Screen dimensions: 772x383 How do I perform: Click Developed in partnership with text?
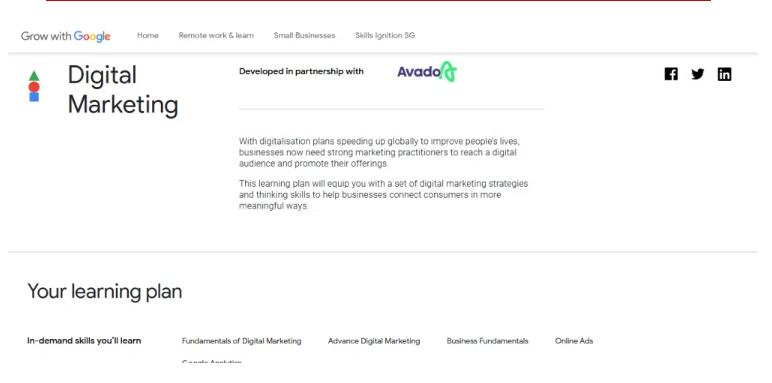301,71
